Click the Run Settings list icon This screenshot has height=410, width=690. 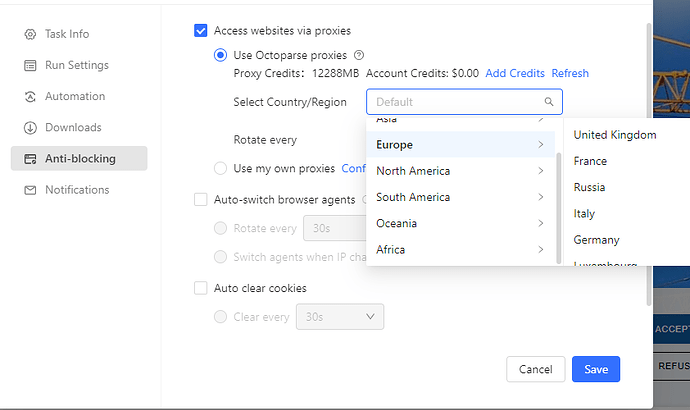30,66
